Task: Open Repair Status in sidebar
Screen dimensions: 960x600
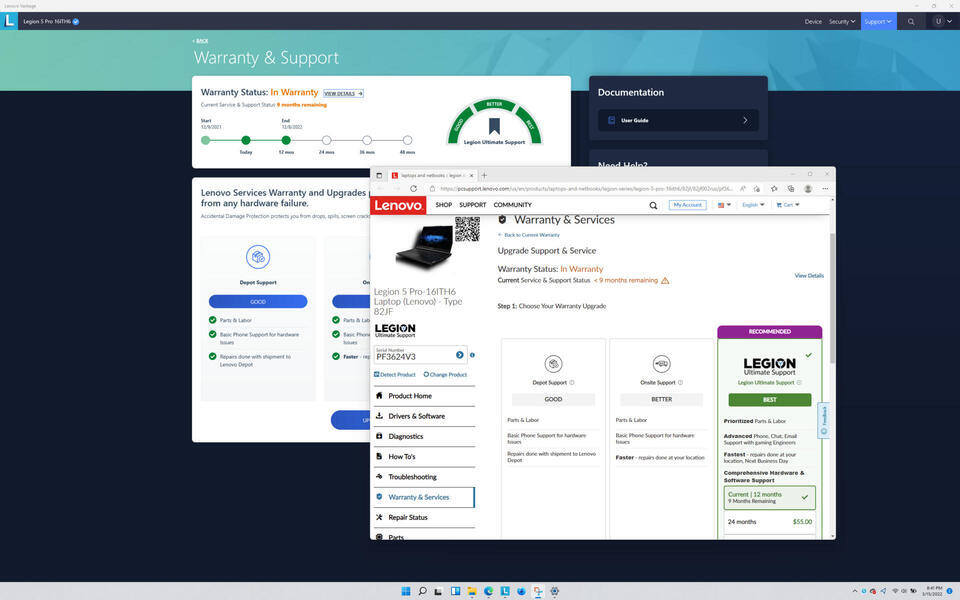Action: (x=424, y=517)
